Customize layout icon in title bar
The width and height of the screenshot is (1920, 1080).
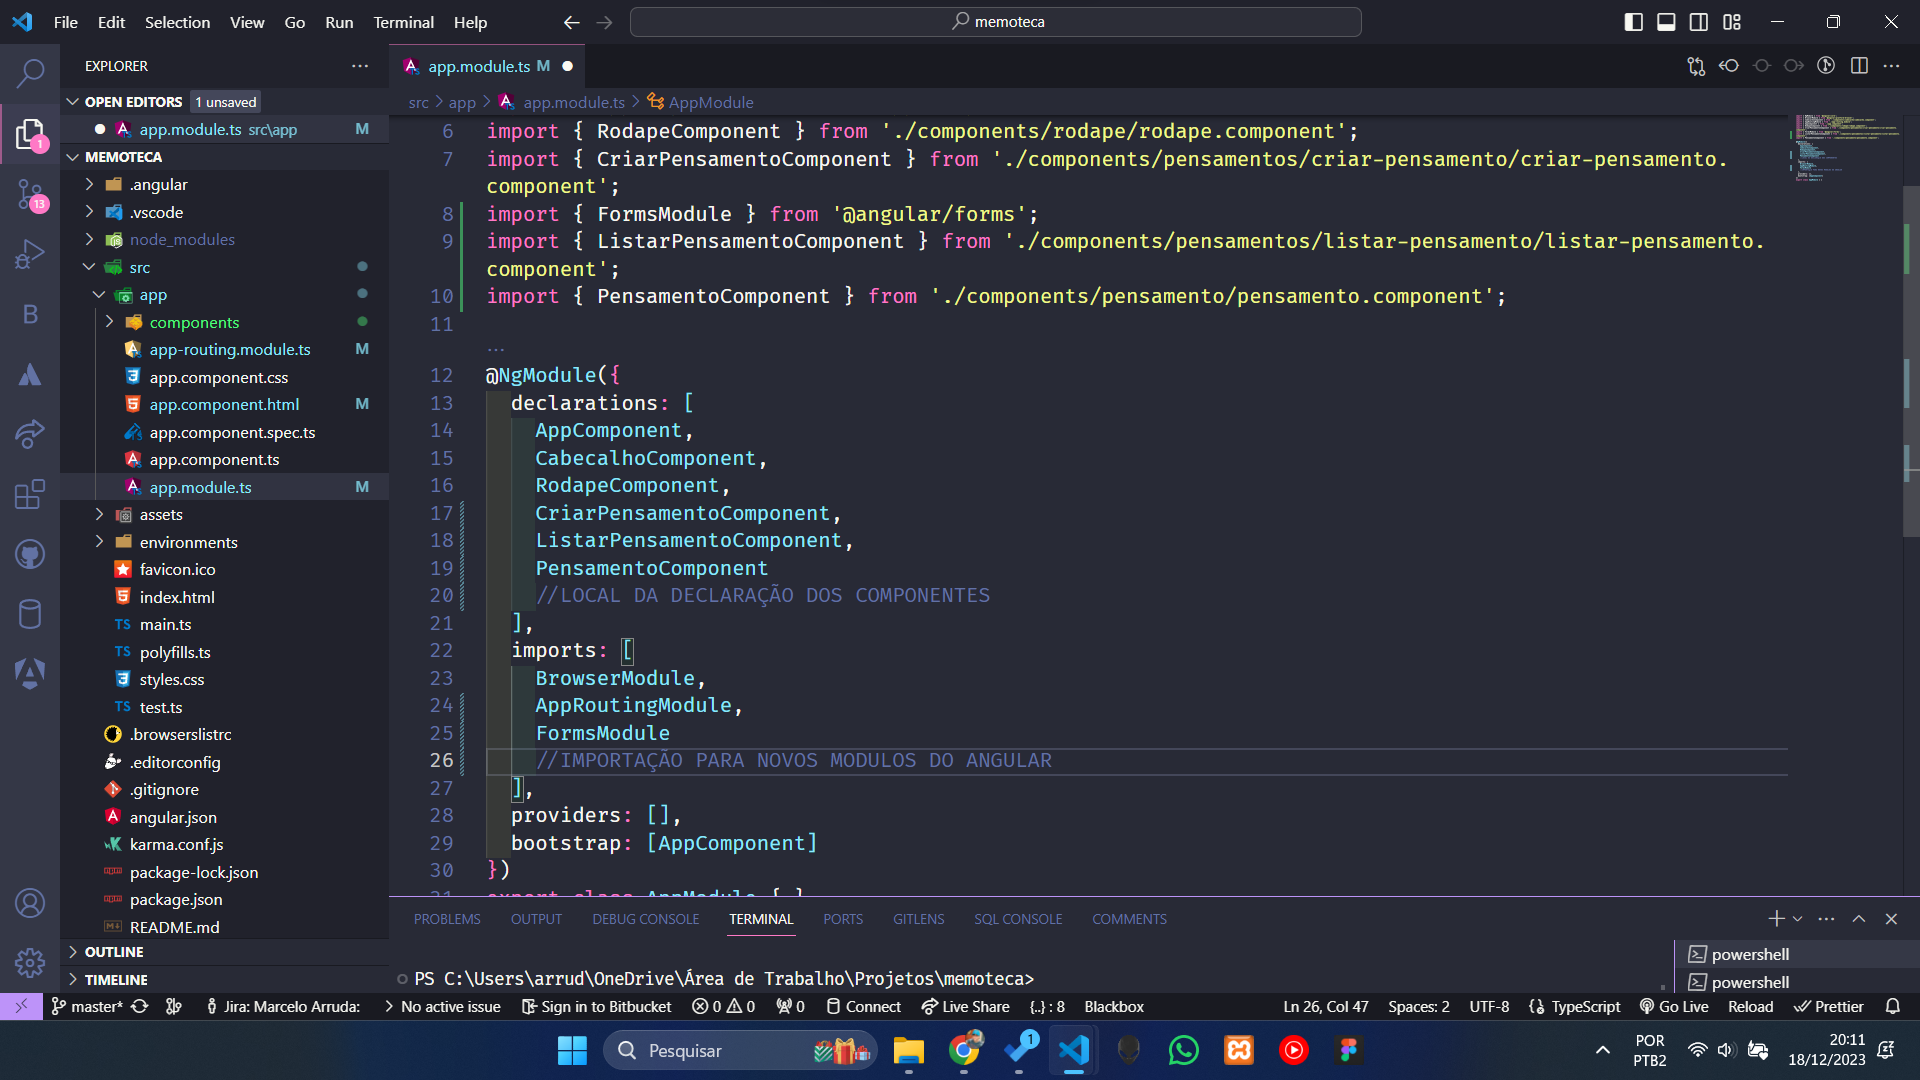click(1732, 22)
